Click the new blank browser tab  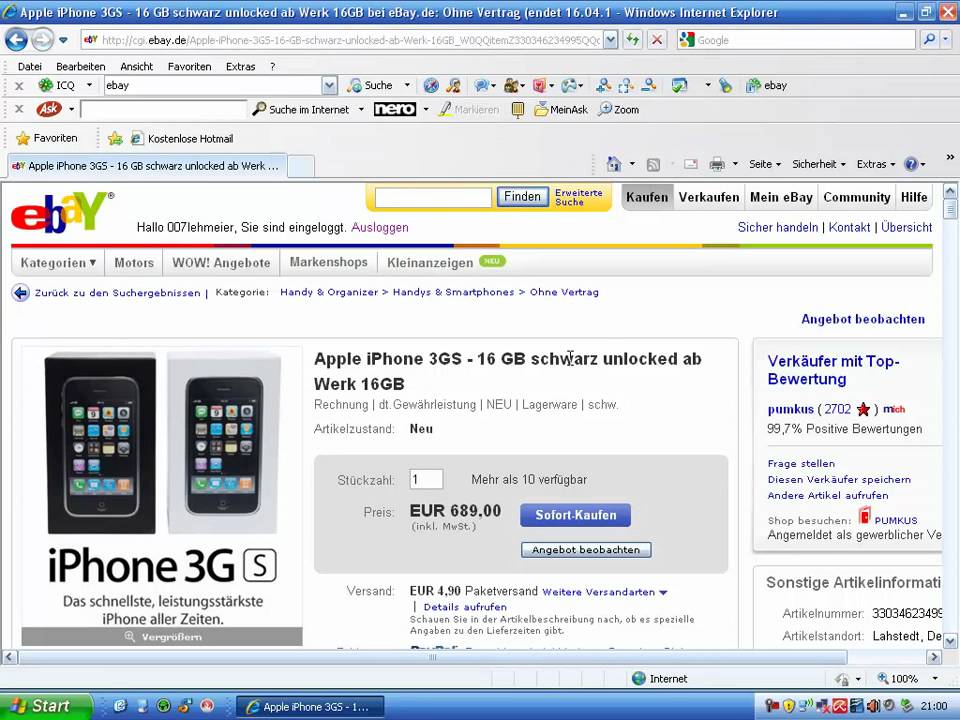coord(301,165)
